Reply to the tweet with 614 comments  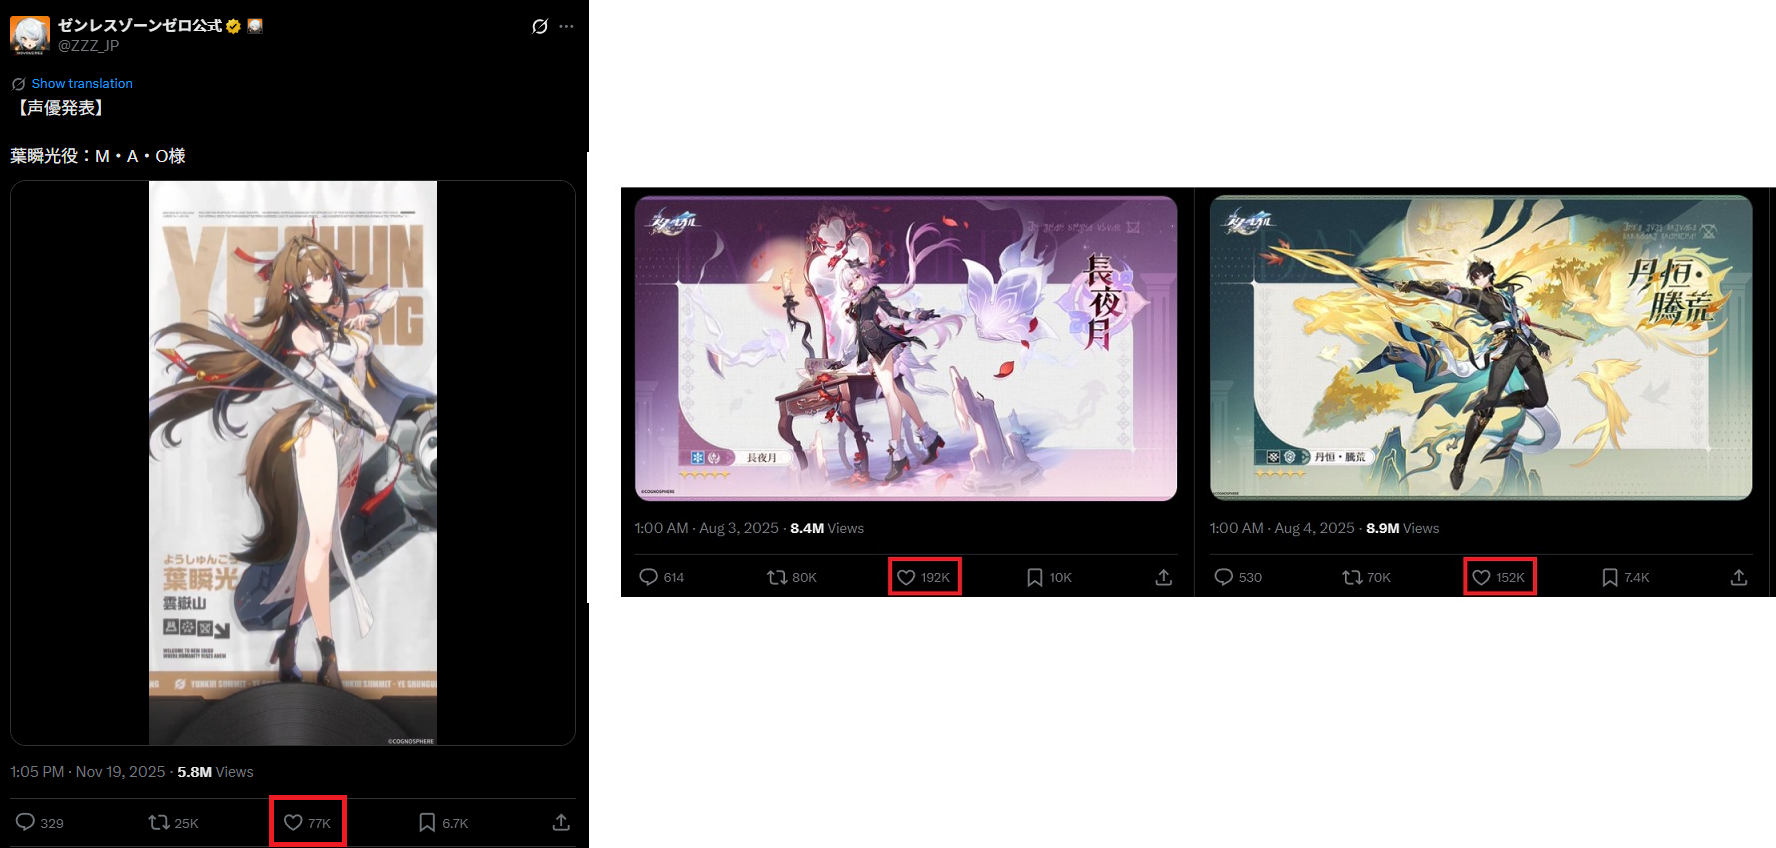[661, 577]
